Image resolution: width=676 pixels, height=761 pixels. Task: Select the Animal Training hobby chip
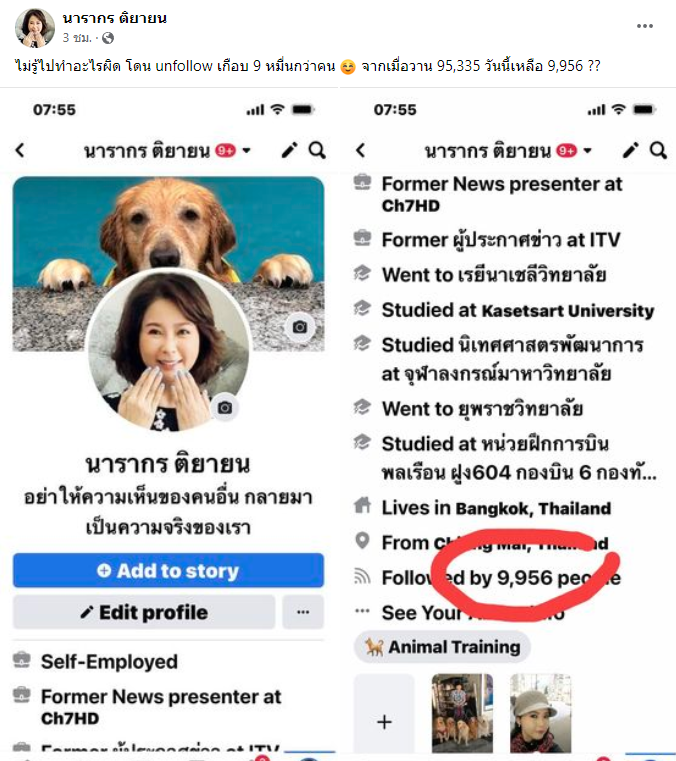[x=442, y=647]
